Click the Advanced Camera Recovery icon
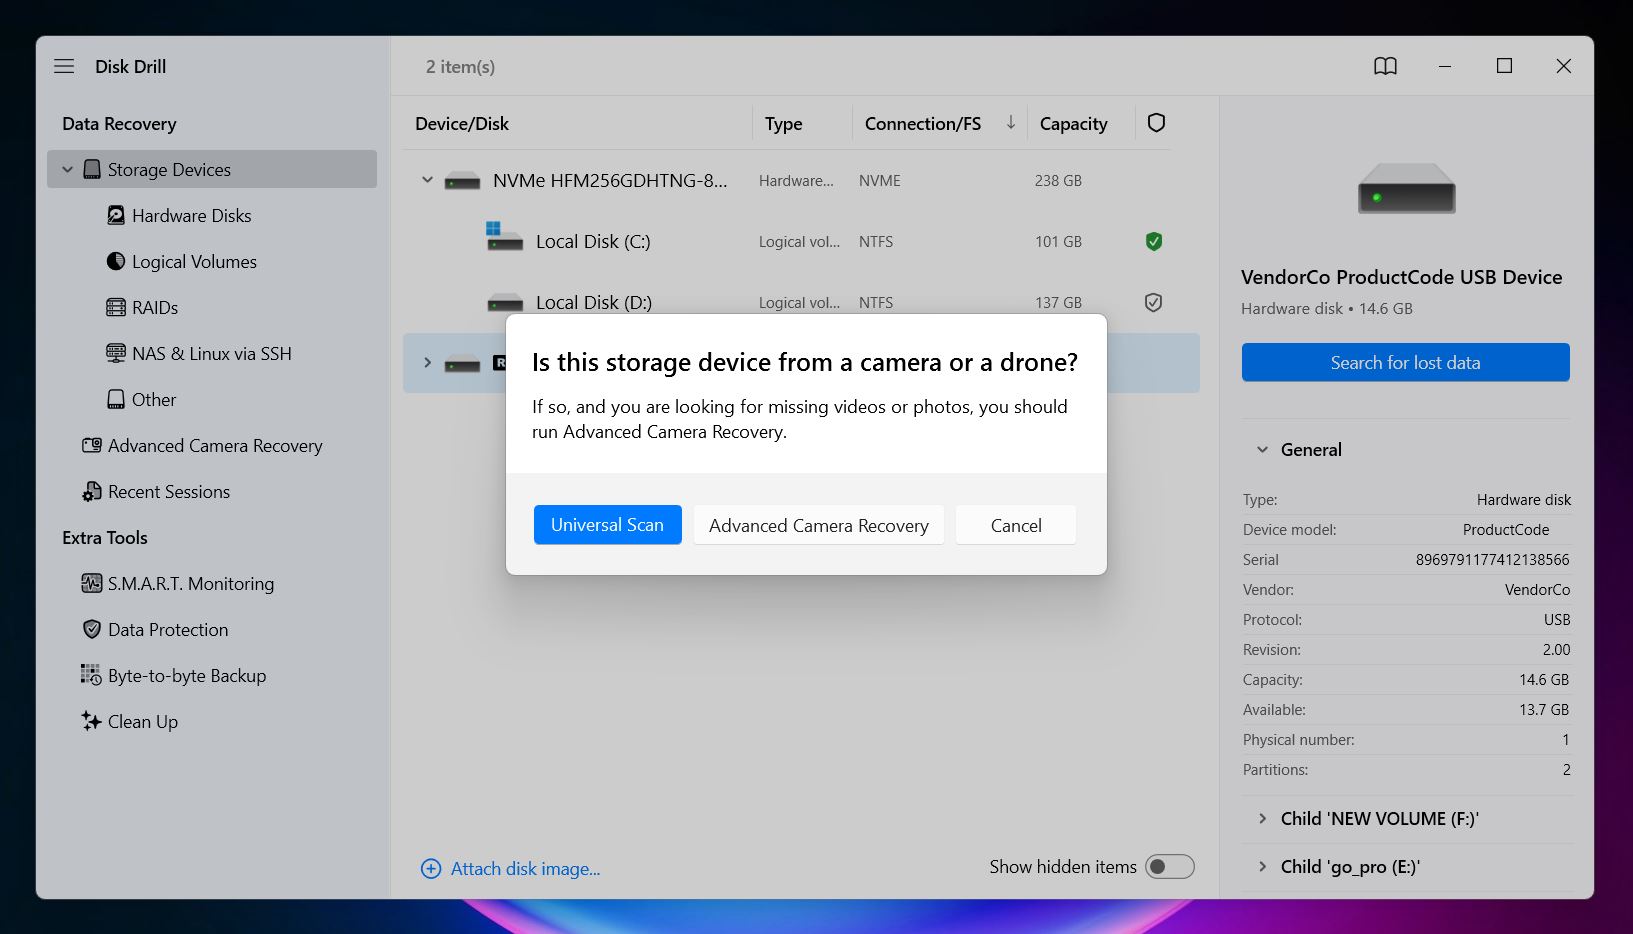Viewport: 1633px width, 934px height. pyautogui.click(x=92, y=445)
